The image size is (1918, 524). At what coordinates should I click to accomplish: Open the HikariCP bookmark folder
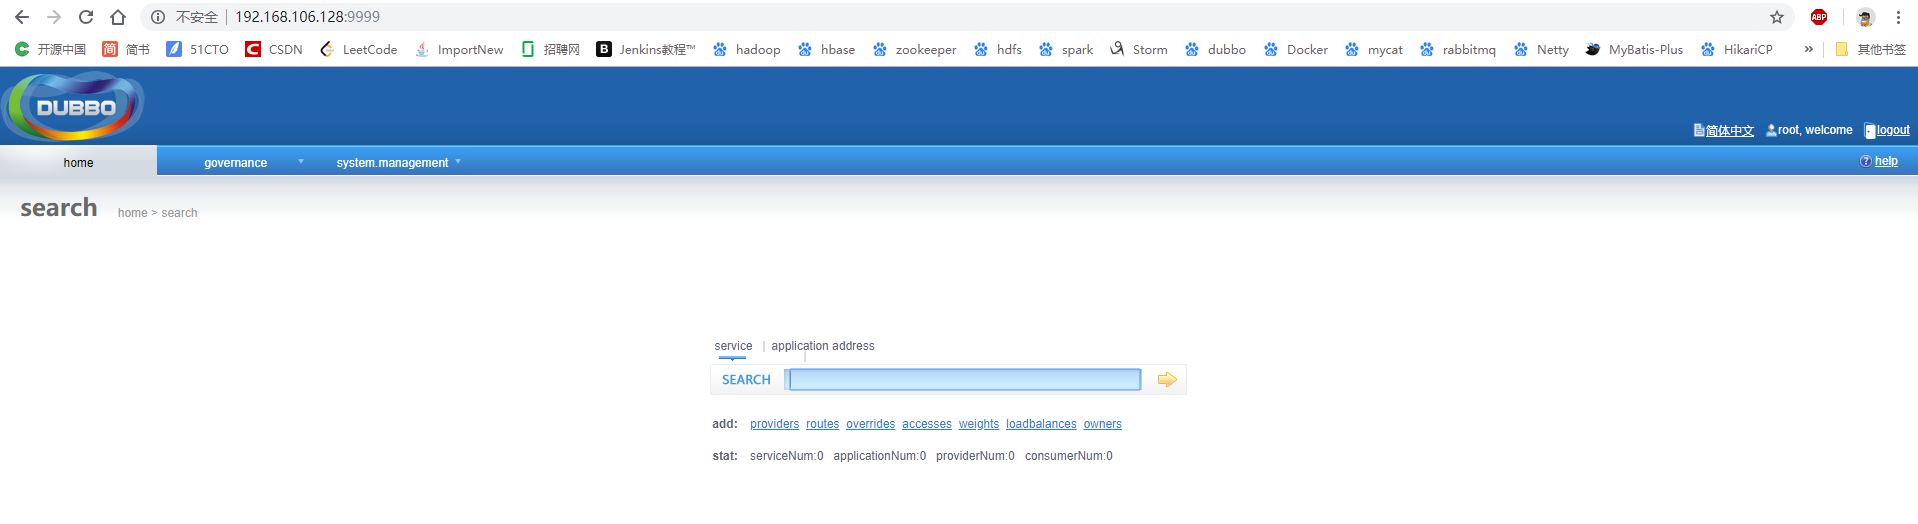(1736, 49)
